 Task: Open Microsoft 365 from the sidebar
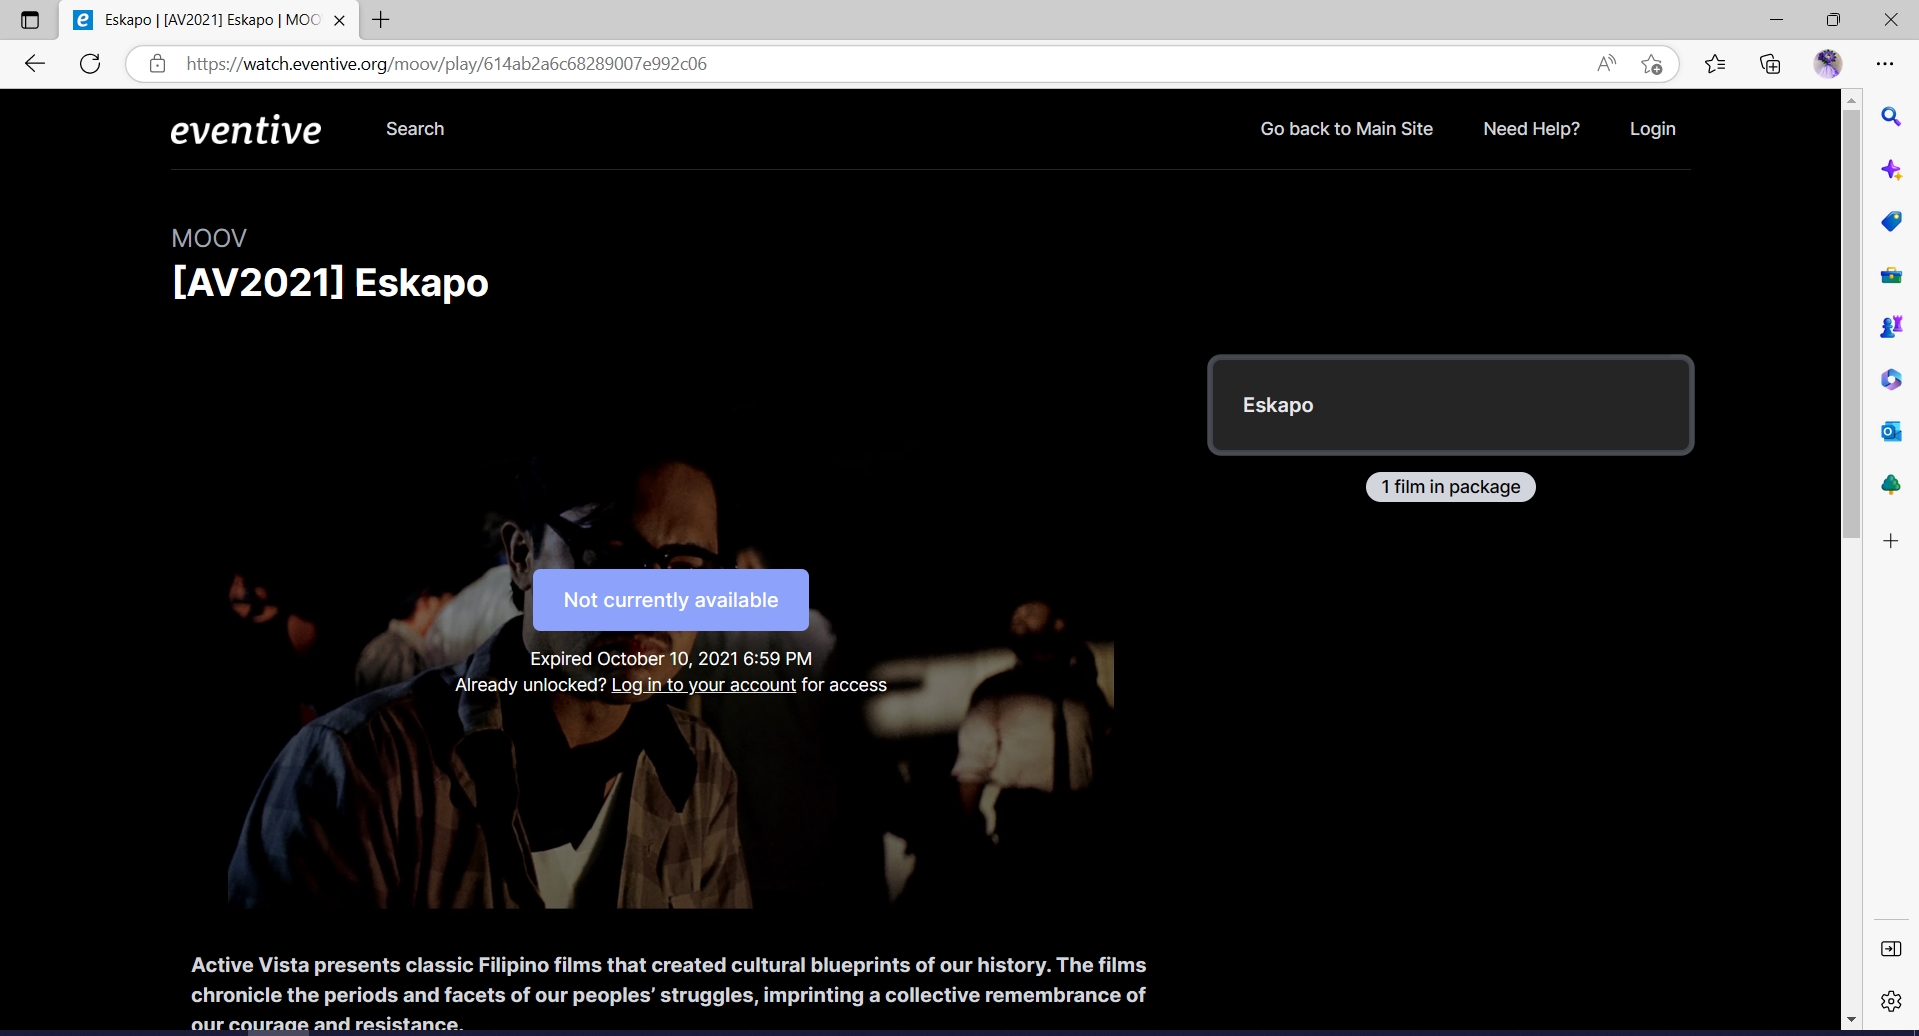pyautogui.click(x=1892, y=379)
